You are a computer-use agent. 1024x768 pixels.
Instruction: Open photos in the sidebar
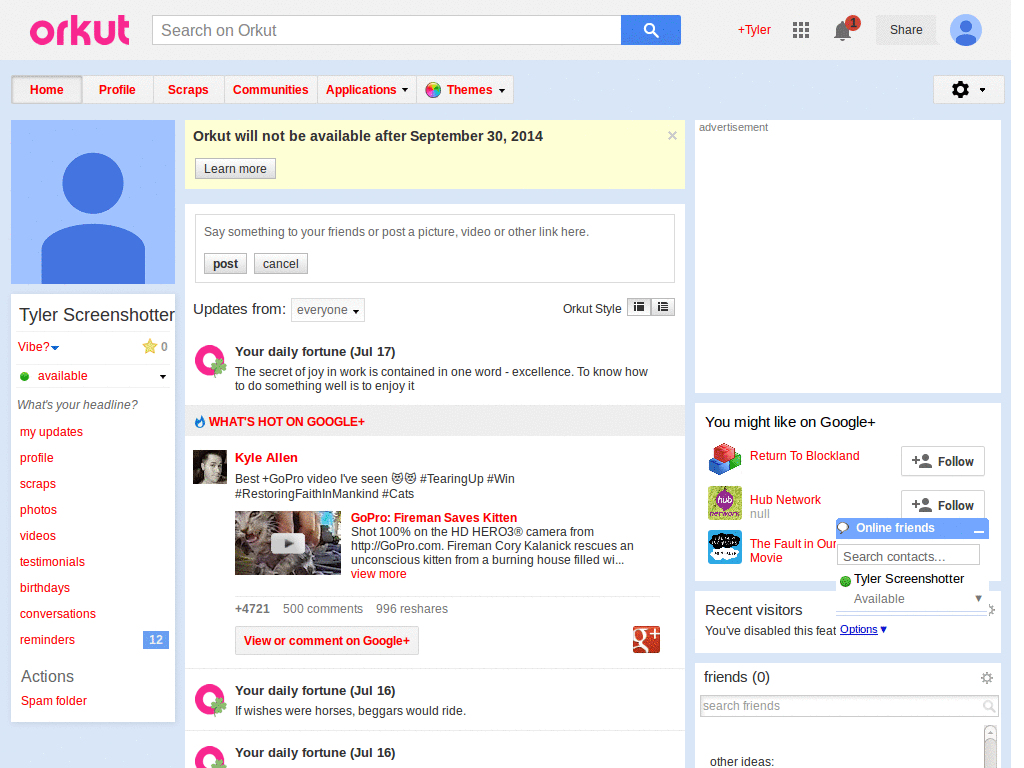38,510
